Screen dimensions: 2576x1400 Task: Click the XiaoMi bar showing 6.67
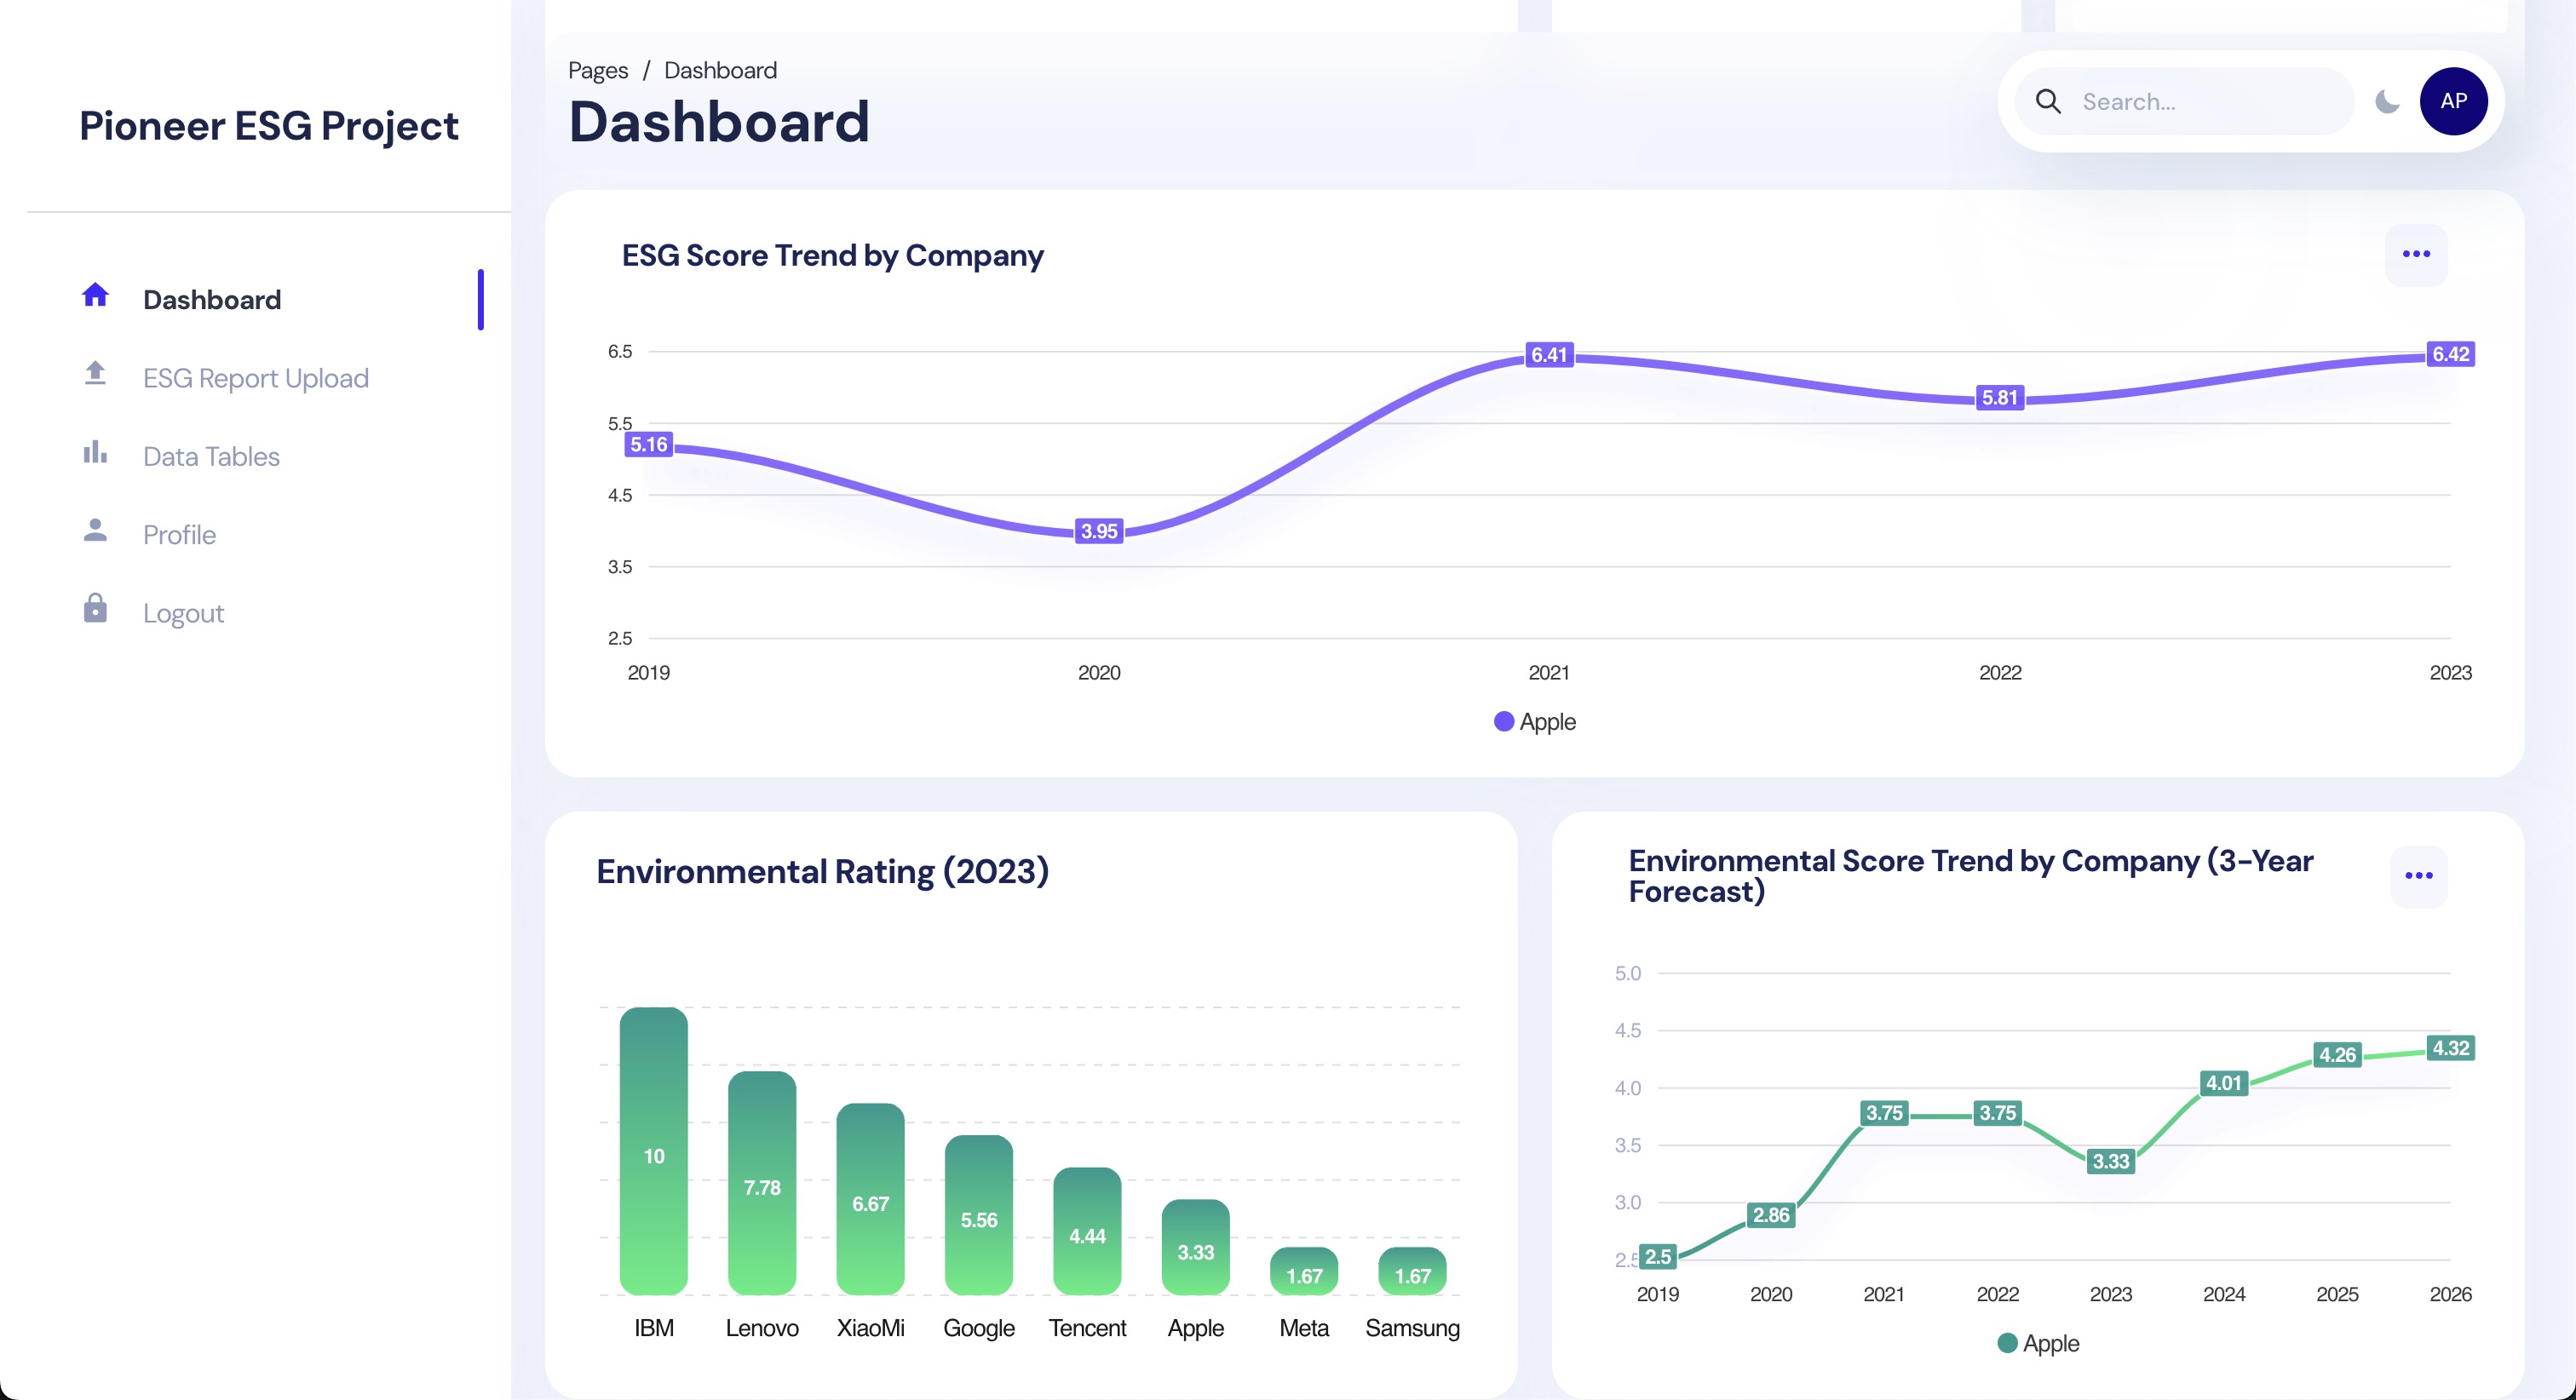point(871,1199)
